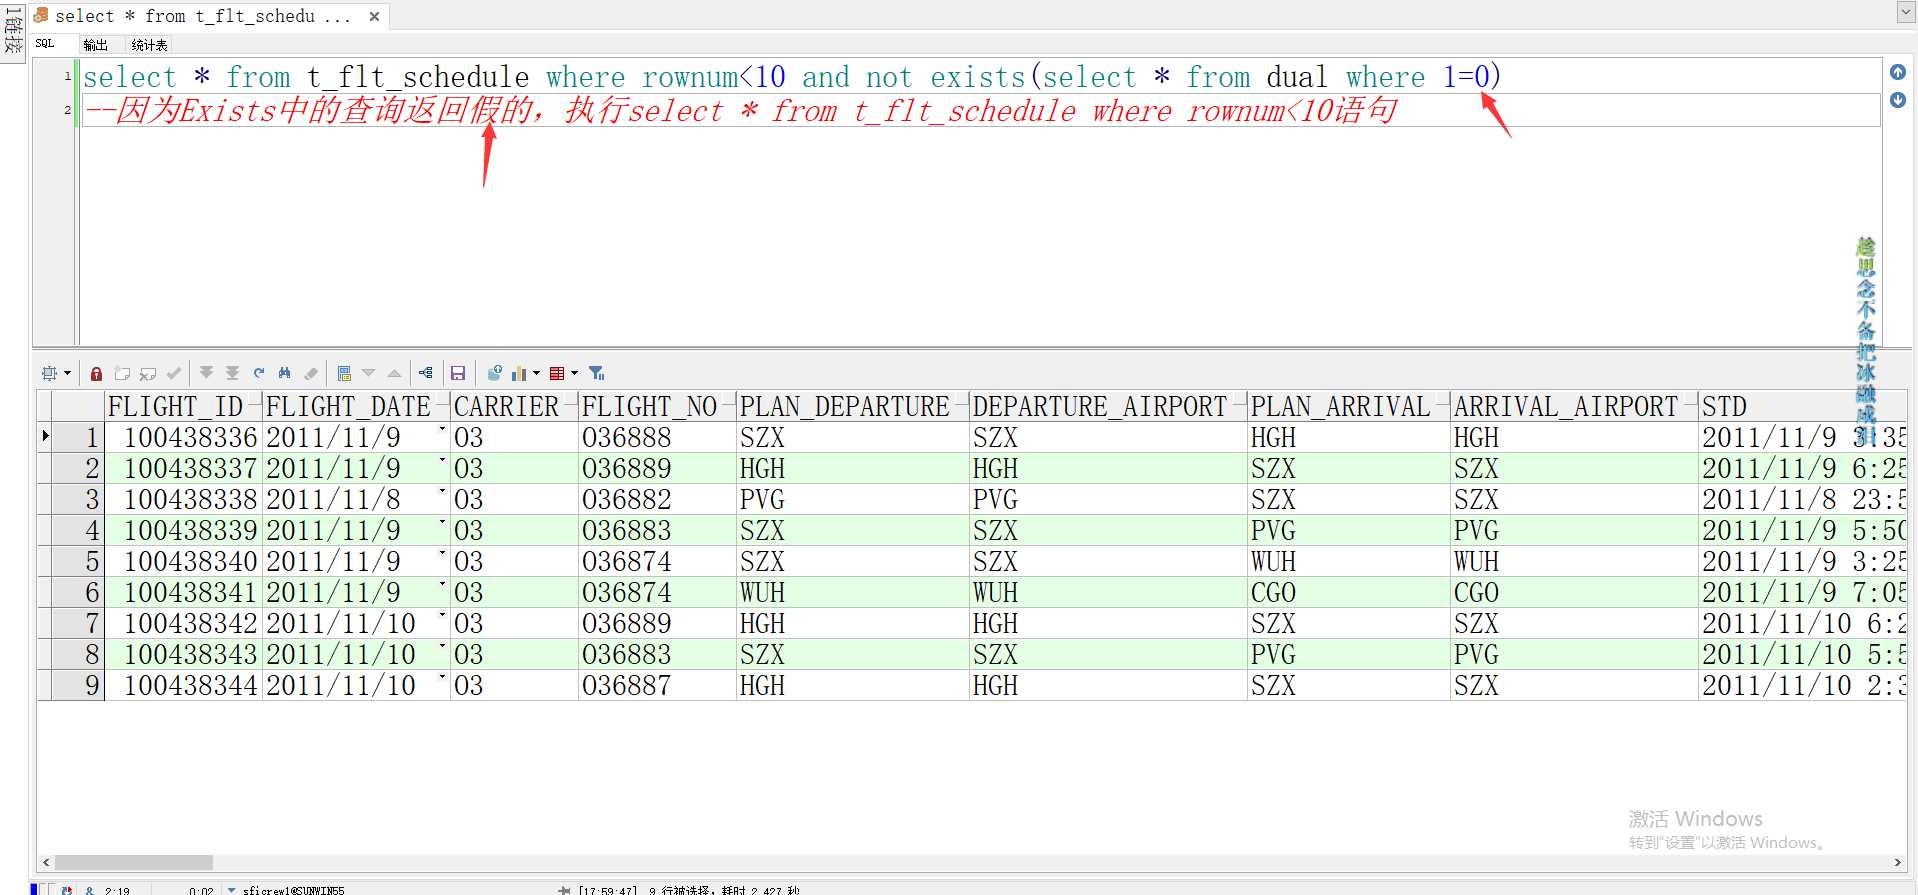This screenshot has height=895, width=1918.
Task: Click the single record view icon
Action: pyautogui.click(x=344, y=373)
